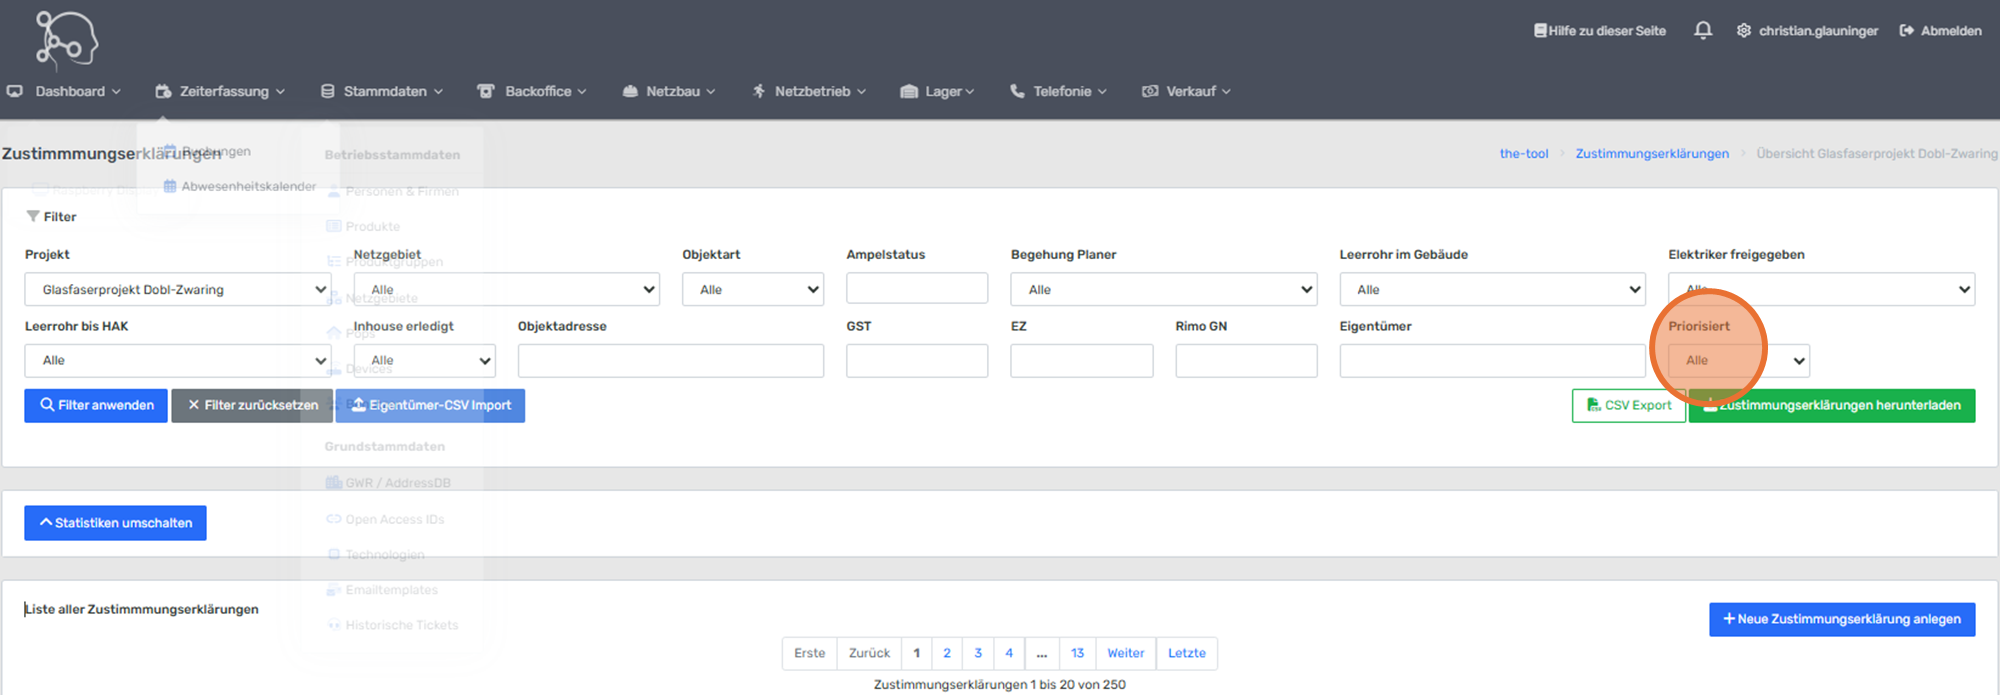Click the Lager warehouse icon
2000x695 pixels.
(x=909, y=91)
